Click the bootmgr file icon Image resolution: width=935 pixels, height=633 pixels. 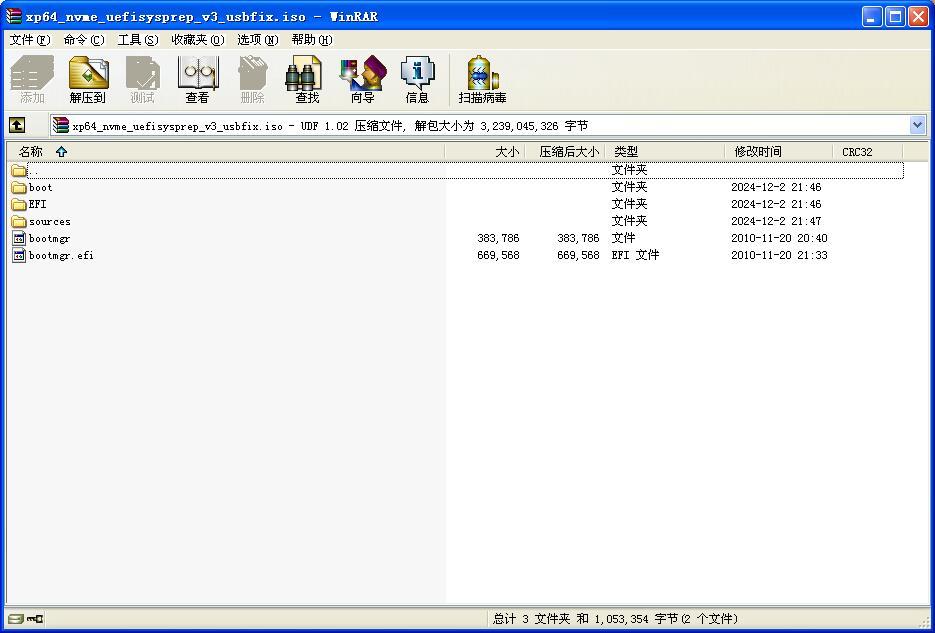pyautogui.click(x=19, y=238)
